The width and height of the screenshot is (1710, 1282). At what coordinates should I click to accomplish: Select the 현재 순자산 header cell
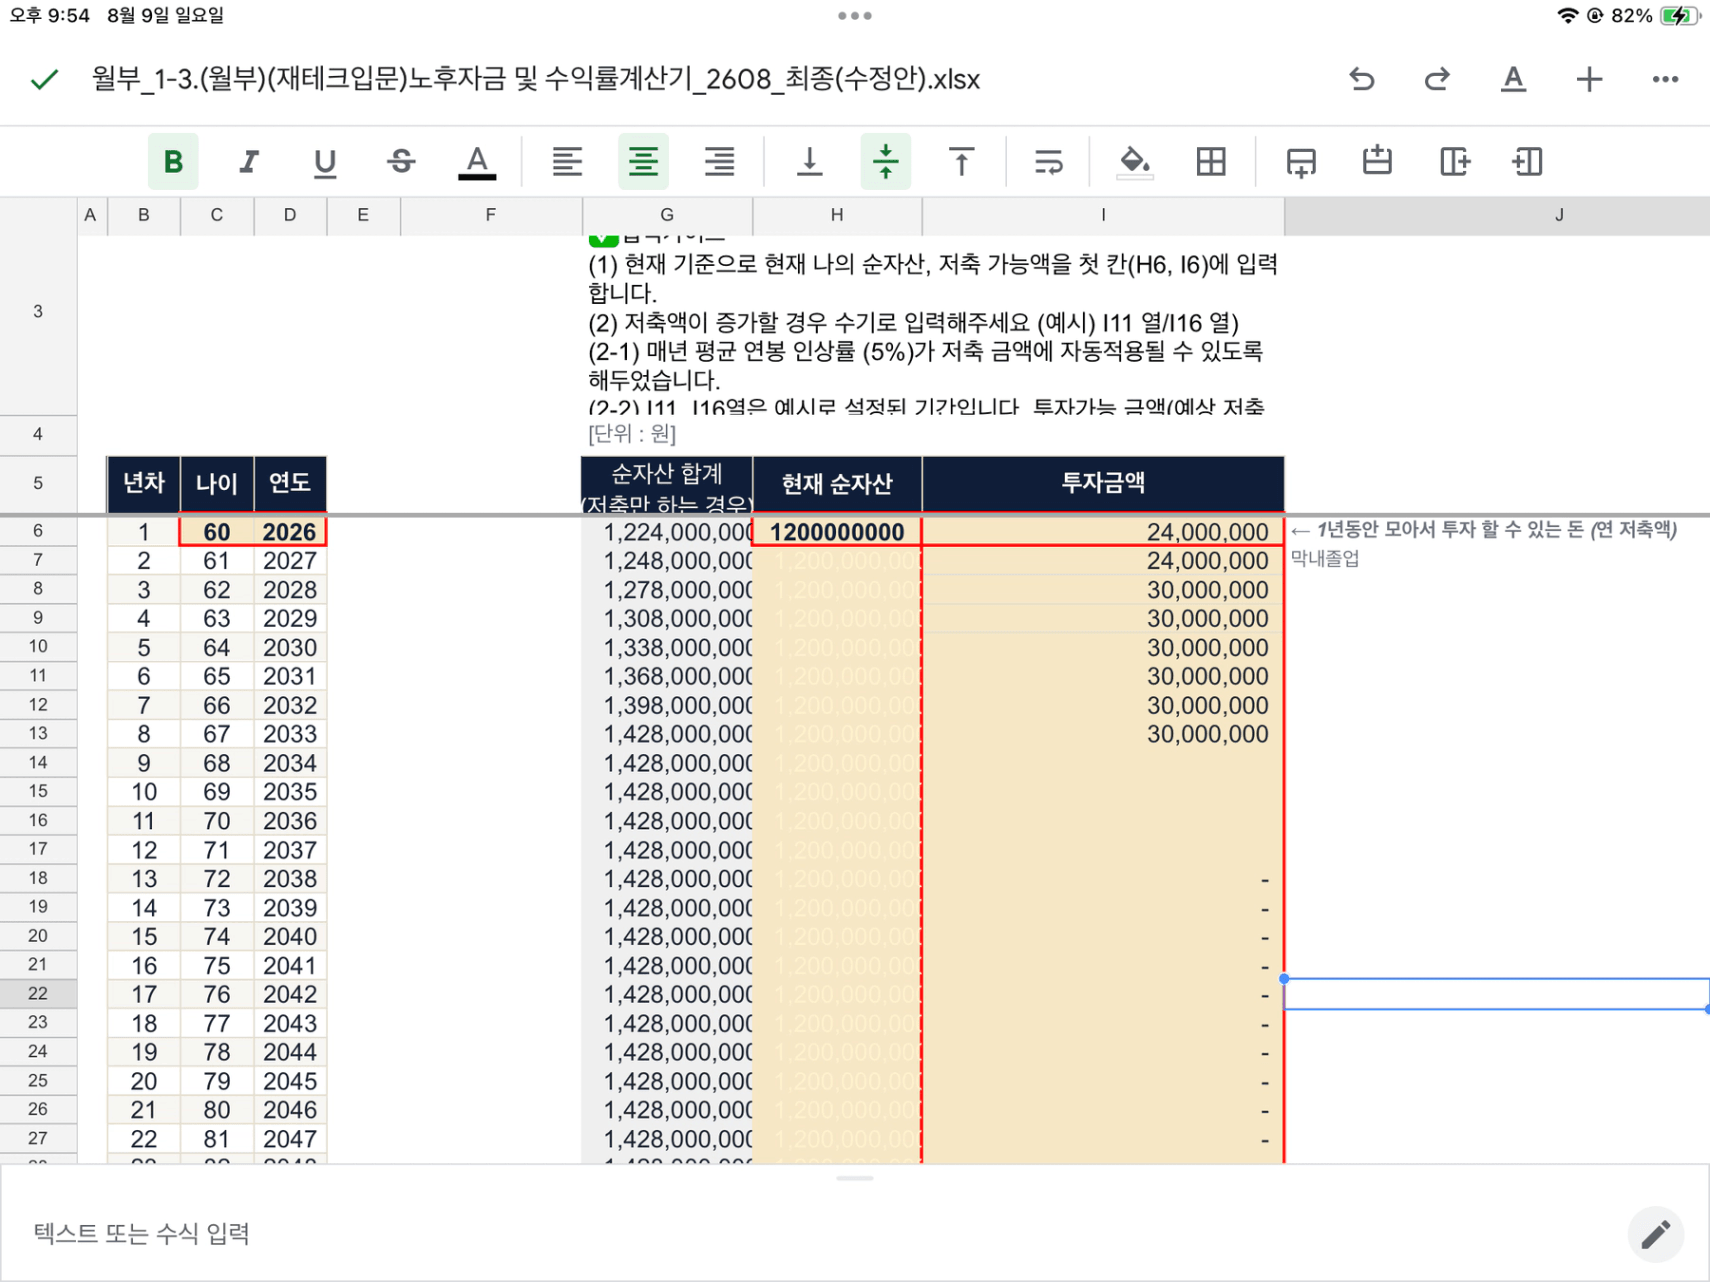click(837, 484)
